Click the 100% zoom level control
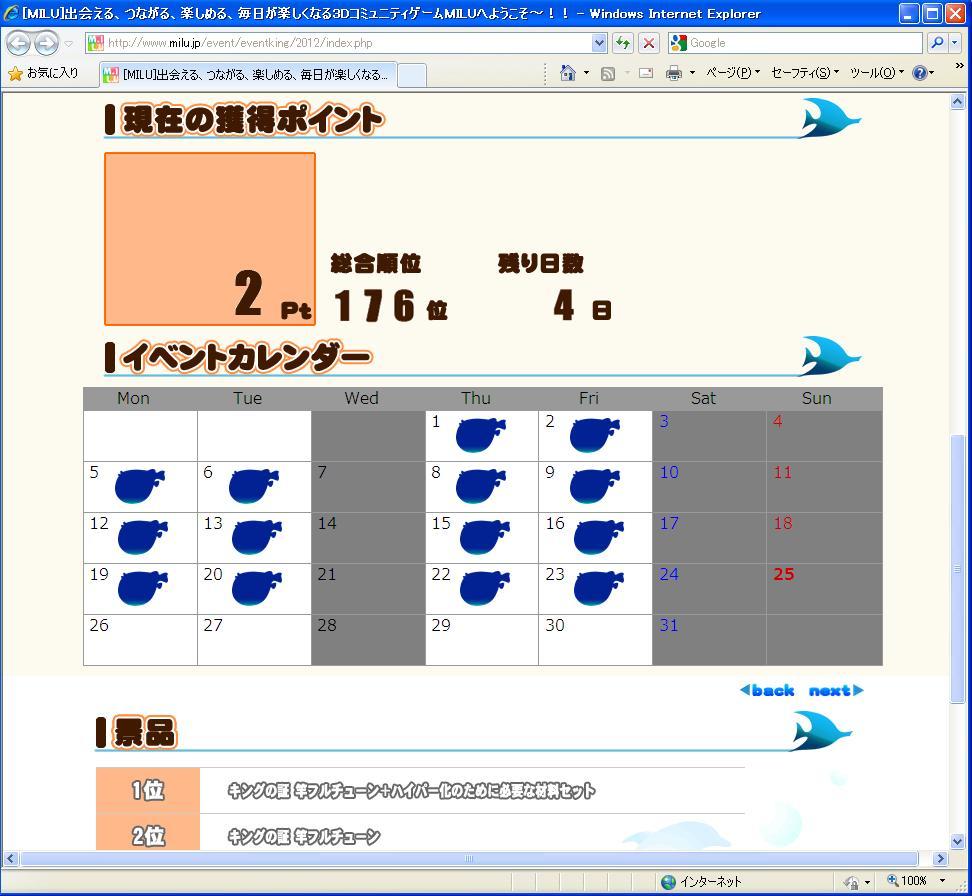Image resolution: width=972 pixels, height=896 pixels. (908, 881)
